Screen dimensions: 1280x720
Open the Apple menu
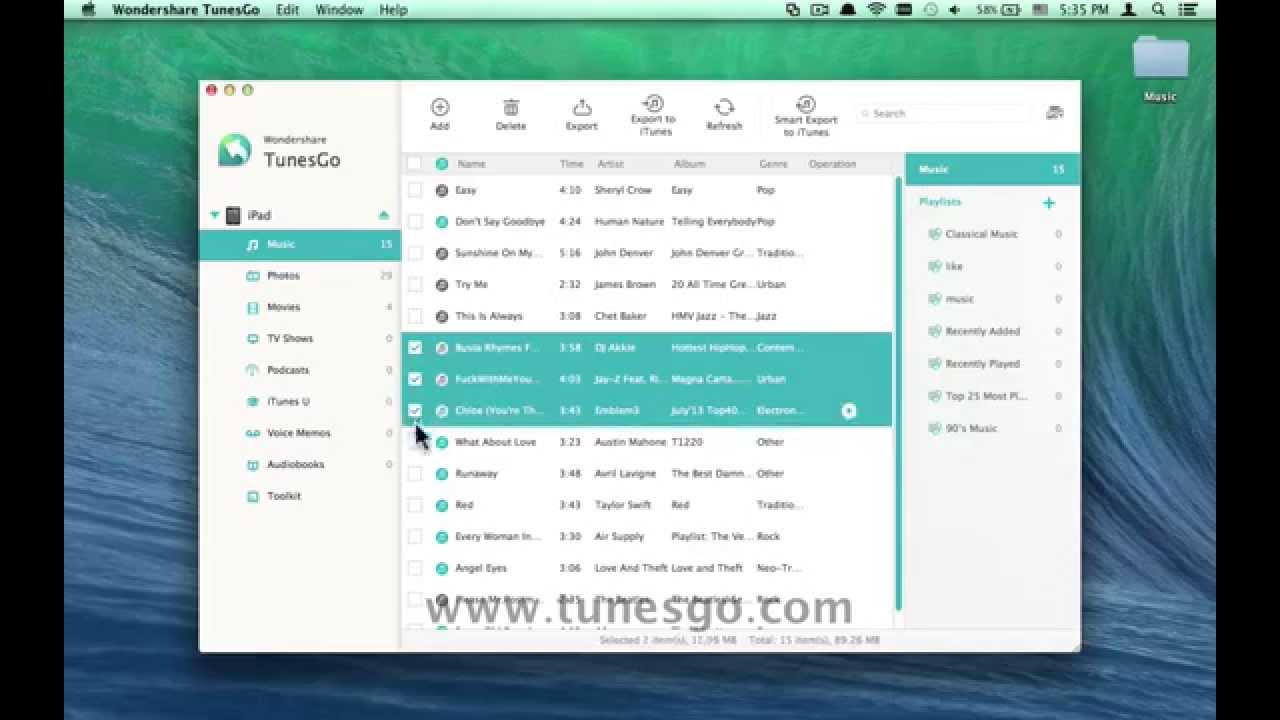pos(87,10)
